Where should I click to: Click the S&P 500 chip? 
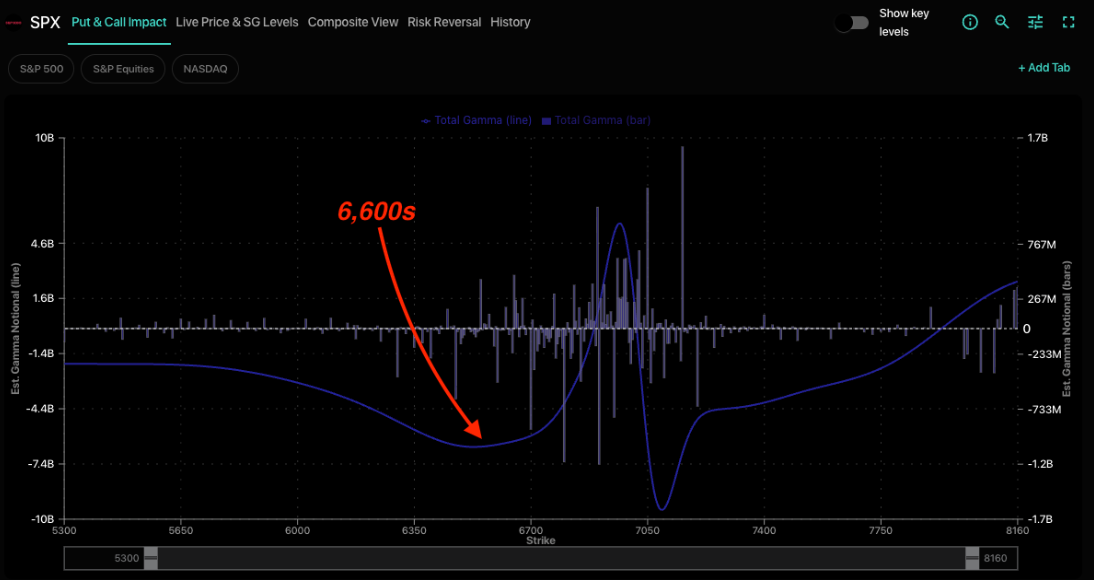coord(41,69)
